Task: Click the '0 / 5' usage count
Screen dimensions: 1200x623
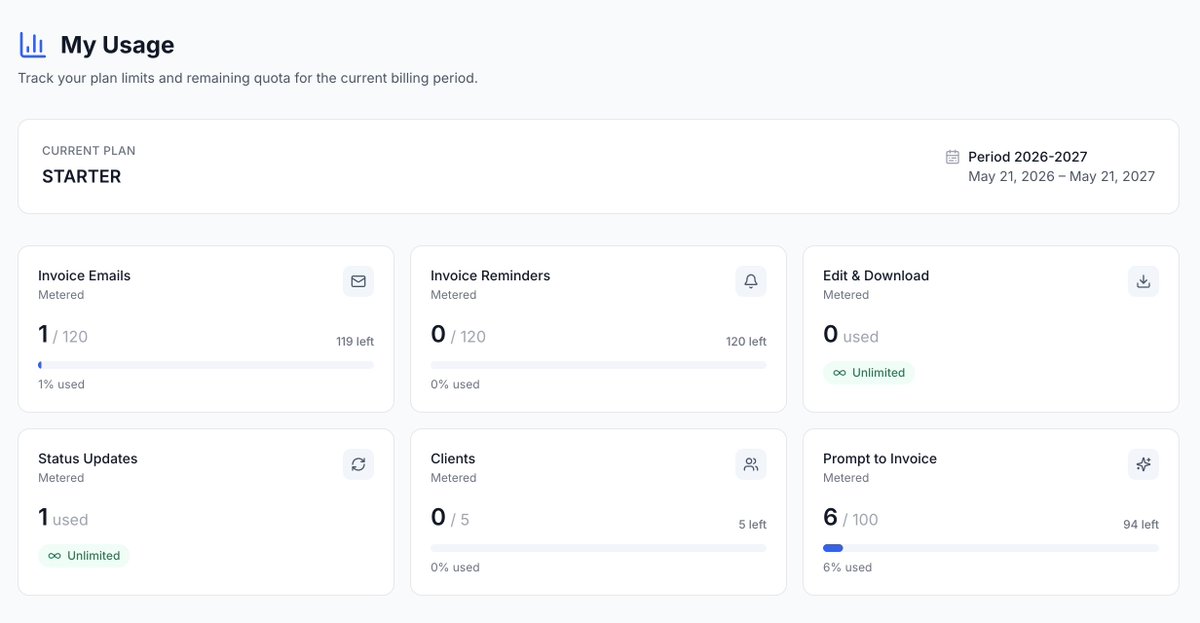Action: point(450,518)
